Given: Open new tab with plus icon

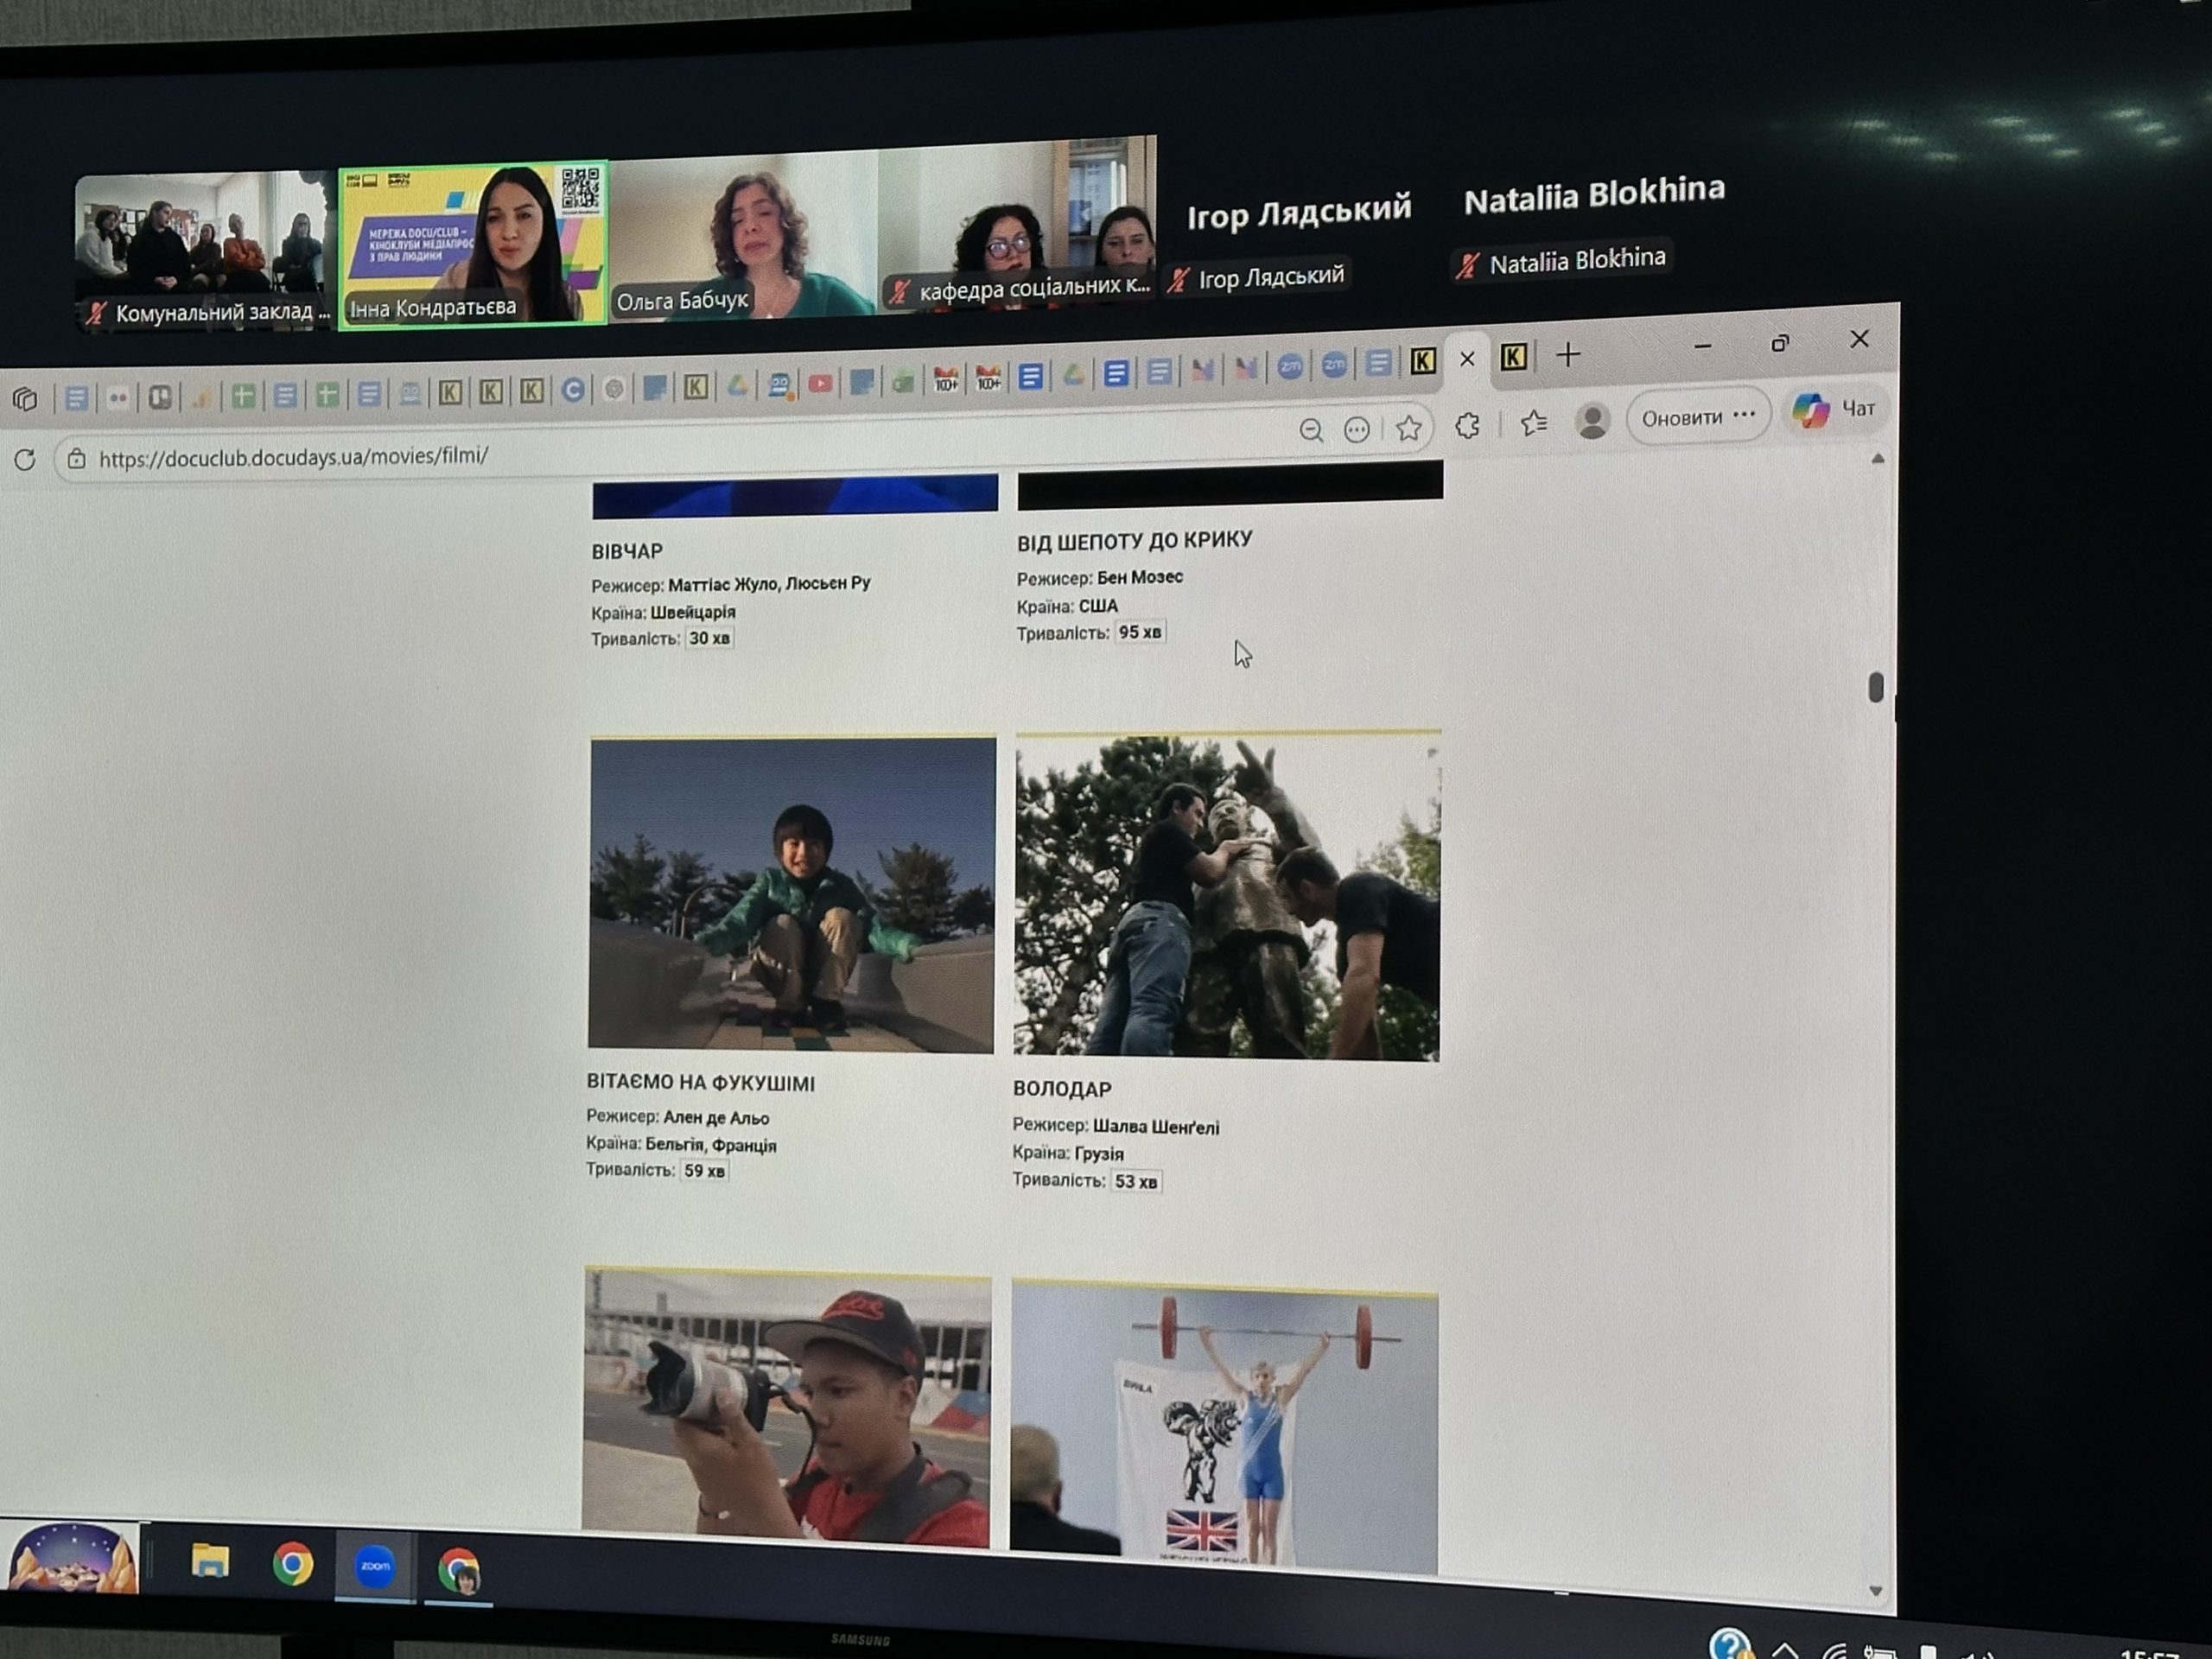Looking at the screenshot, I should pyautogui.click(x=1568, y=355).
